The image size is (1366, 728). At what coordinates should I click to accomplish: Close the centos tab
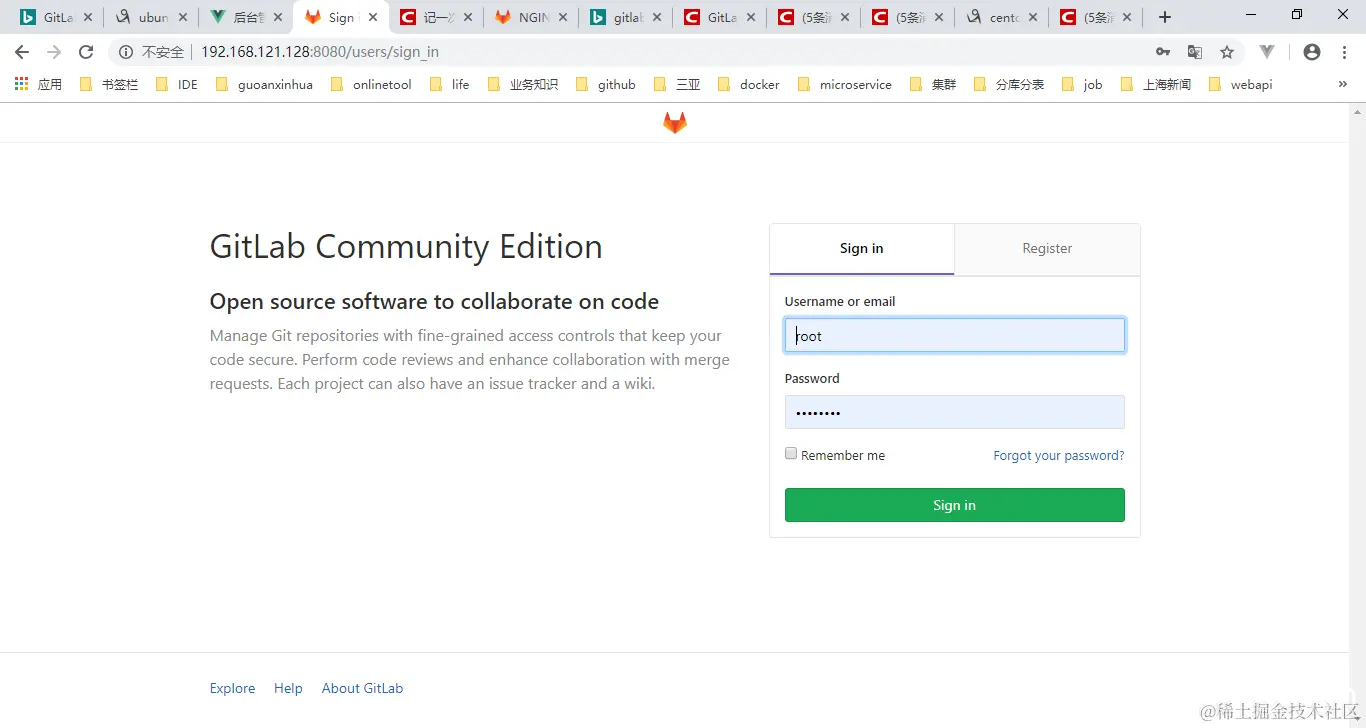(1034, 17)
